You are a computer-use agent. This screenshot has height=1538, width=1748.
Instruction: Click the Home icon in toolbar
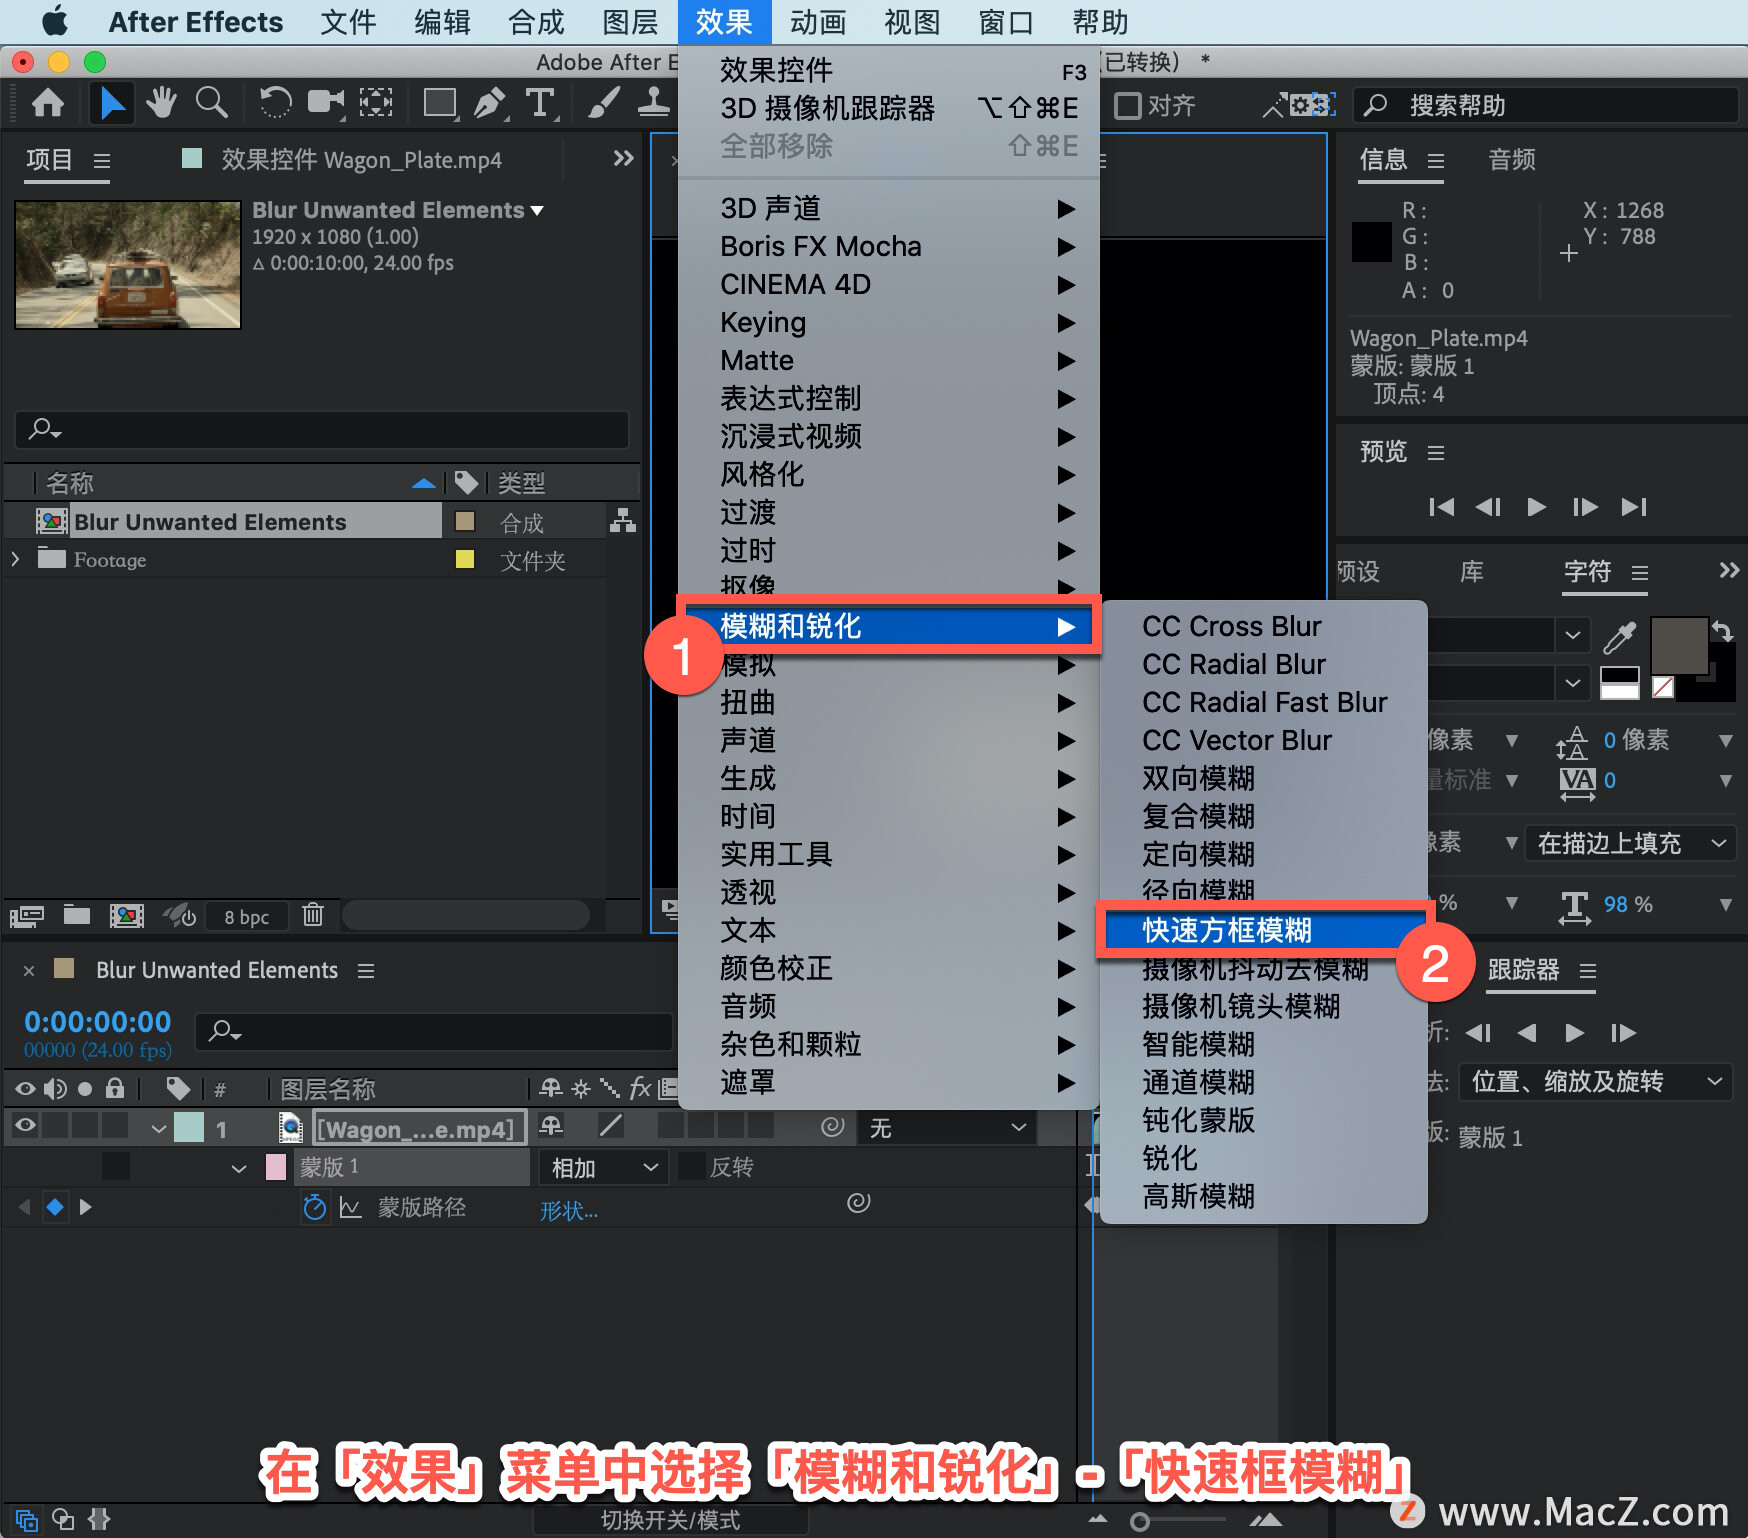coord(48,103)
